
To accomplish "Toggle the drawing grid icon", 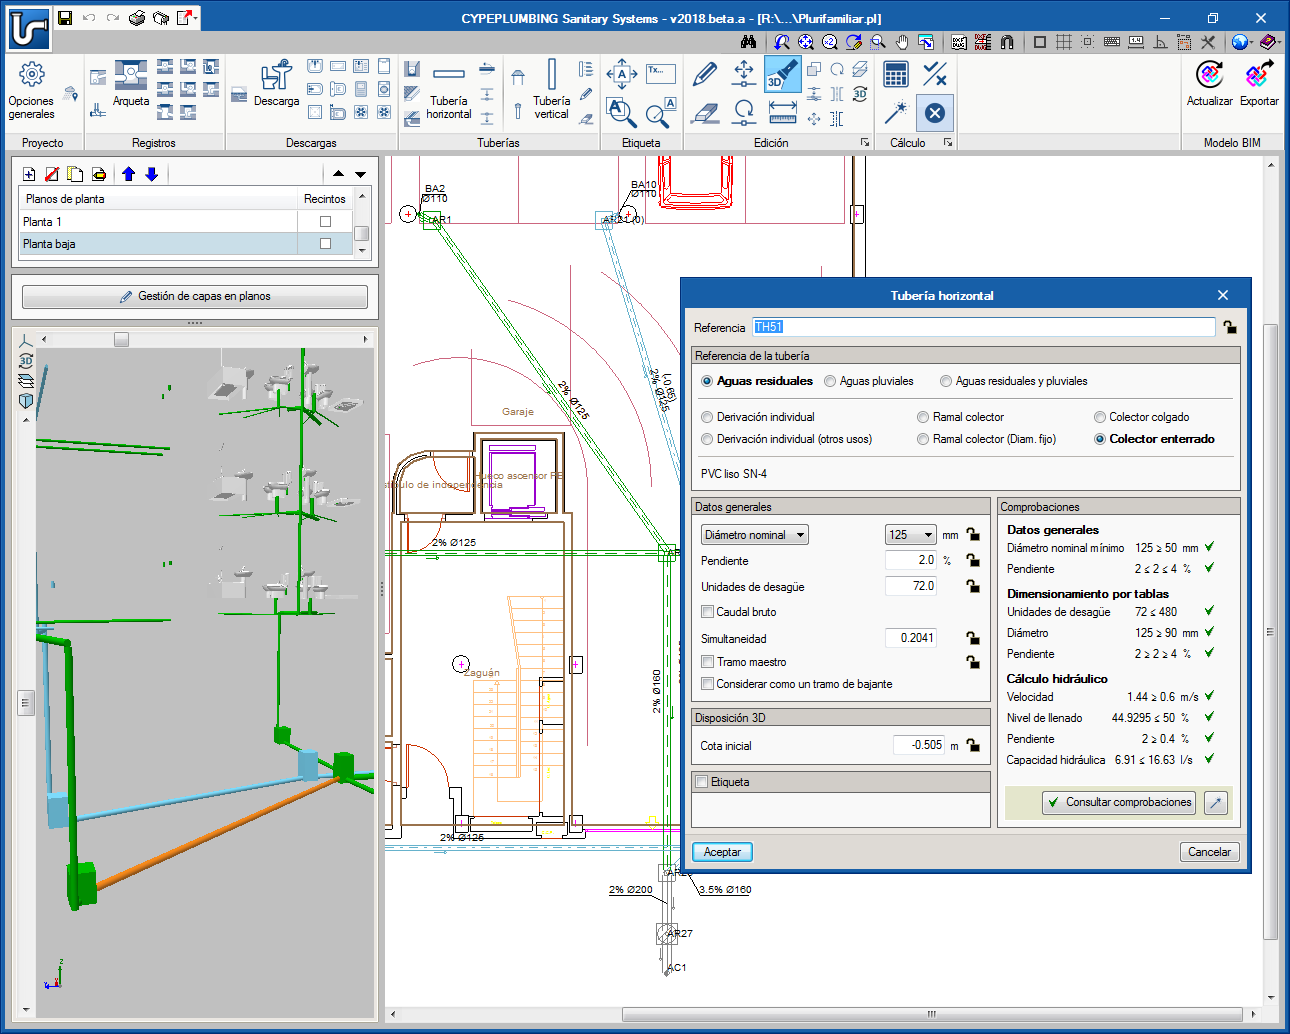I will [x=1064, y=42].
